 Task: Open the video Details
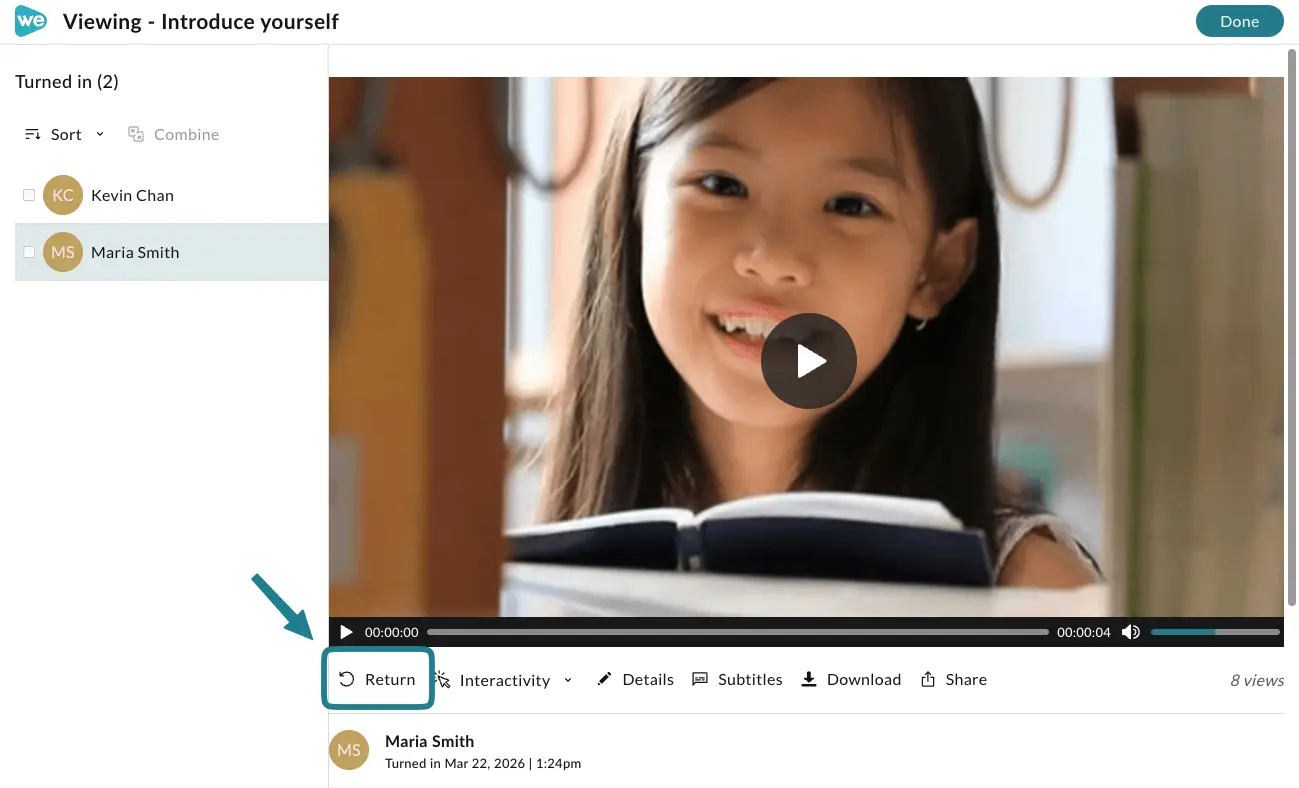(x=635, y=679)
